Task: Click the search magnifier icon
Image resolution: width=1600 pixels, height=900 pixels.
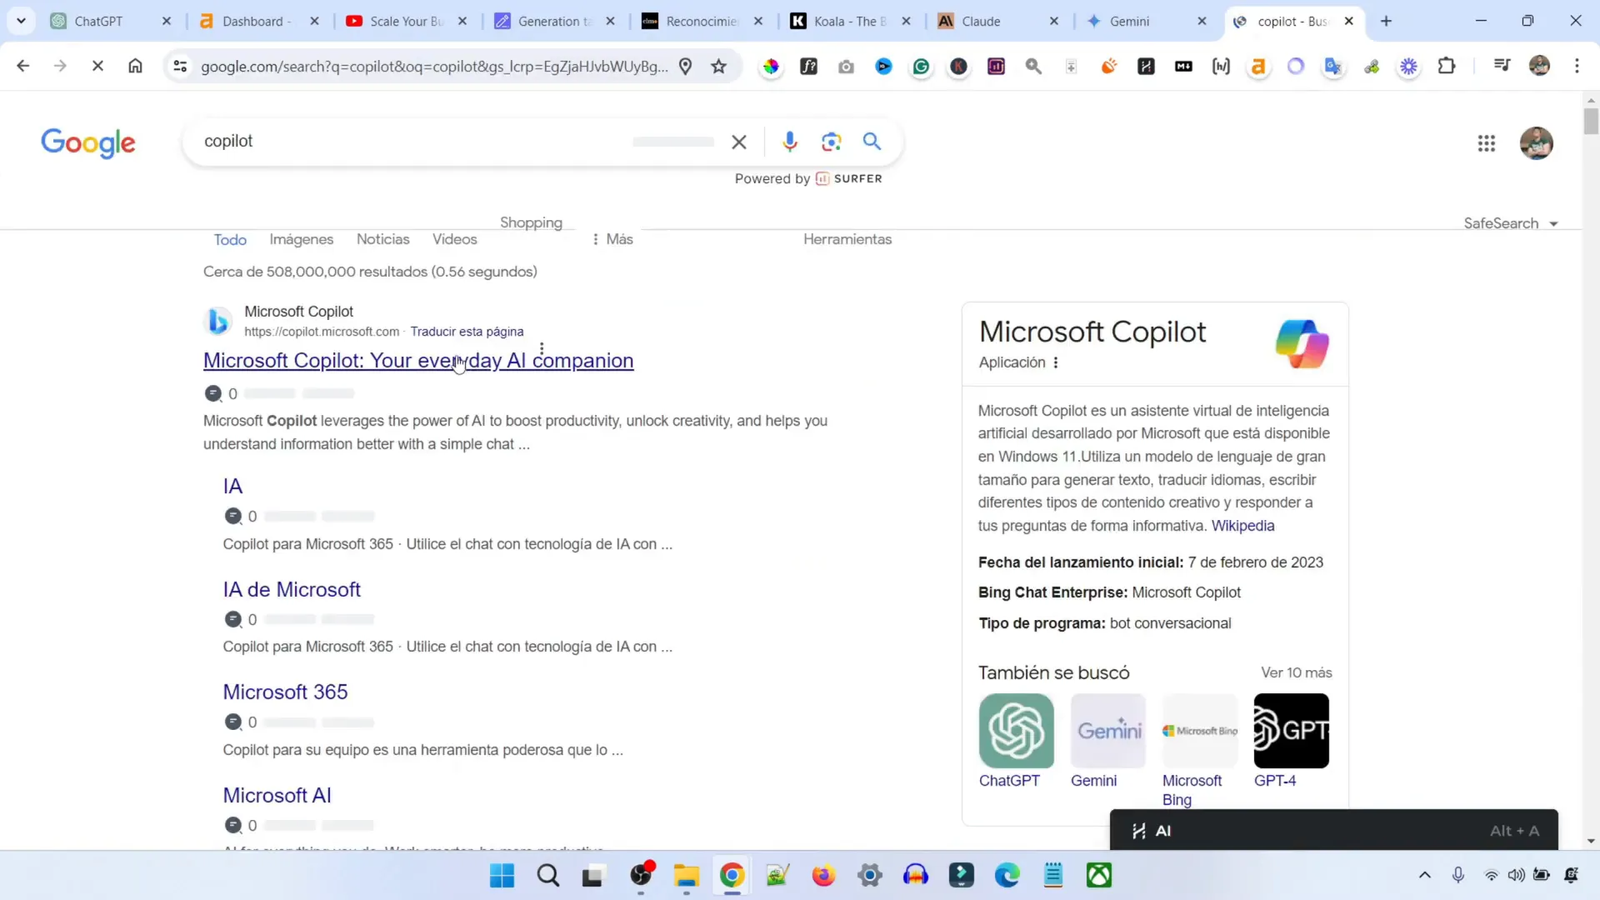Action: pos(871,141)
